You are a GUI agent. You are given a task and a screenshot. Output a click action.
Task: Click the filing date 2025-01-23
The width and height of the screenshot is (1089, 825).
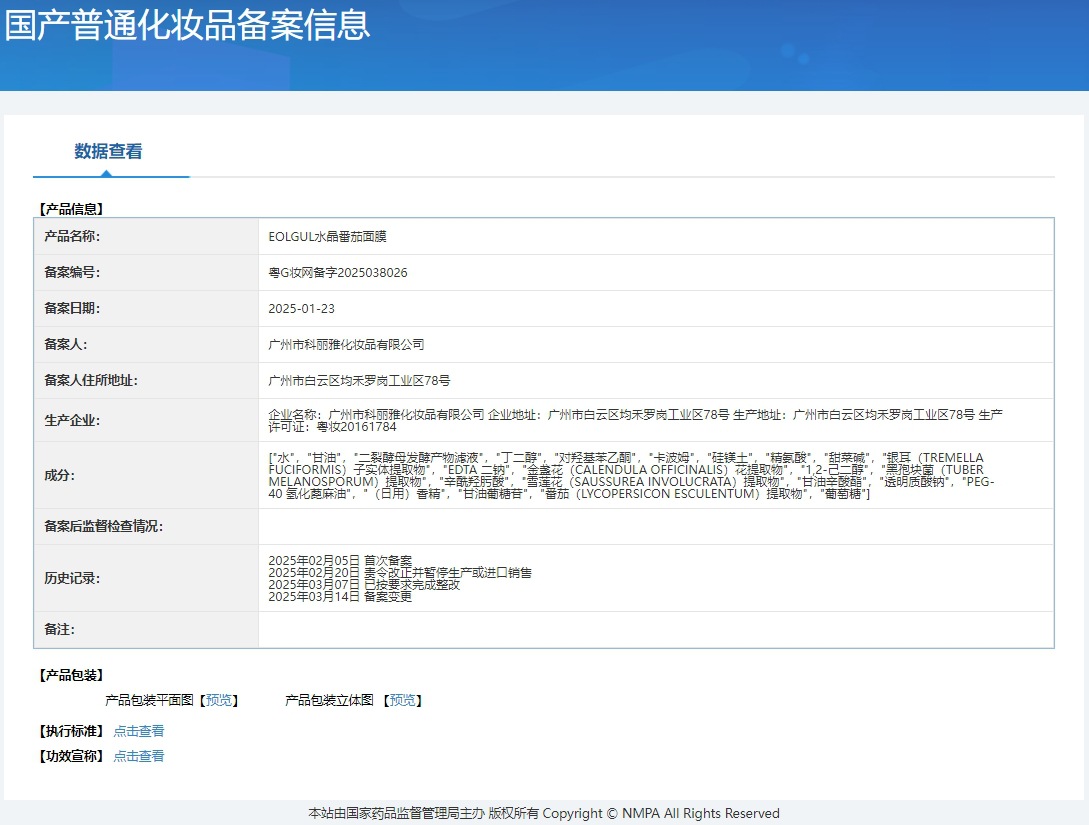point(301,309)
